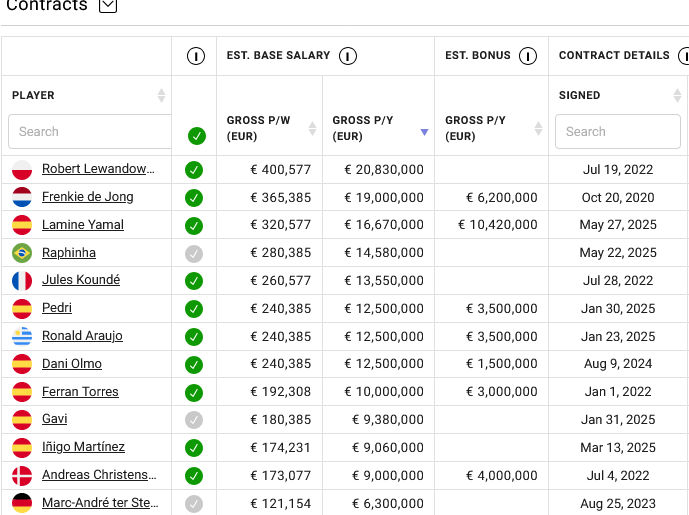
Task: Click green verified check for Pedri
Action: pos(194,309)
